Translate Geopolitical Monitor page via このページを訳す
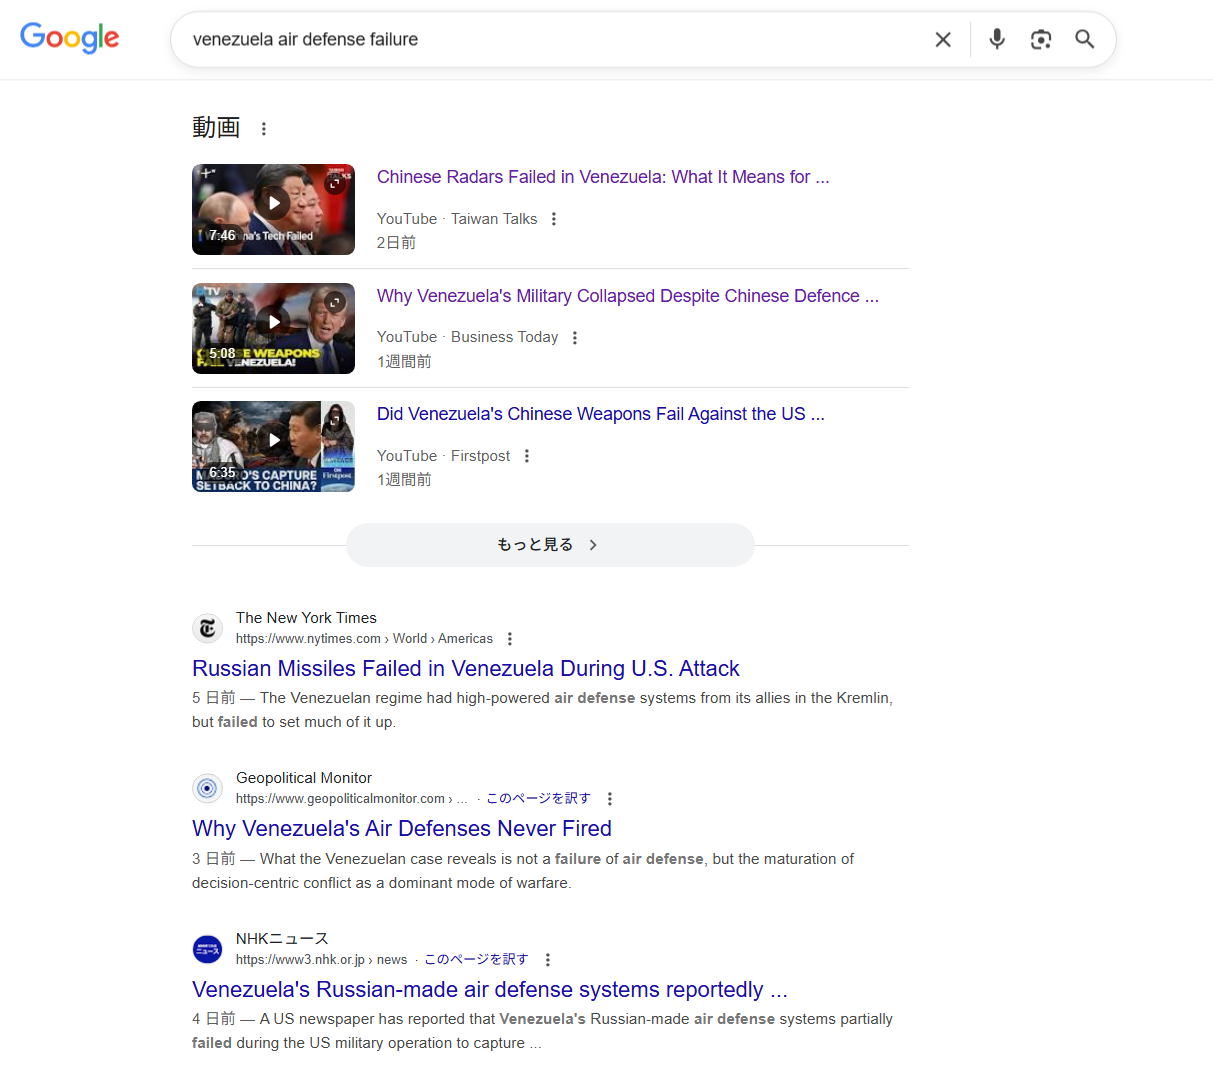1213x1076 pixels. (x=538, y=798)
